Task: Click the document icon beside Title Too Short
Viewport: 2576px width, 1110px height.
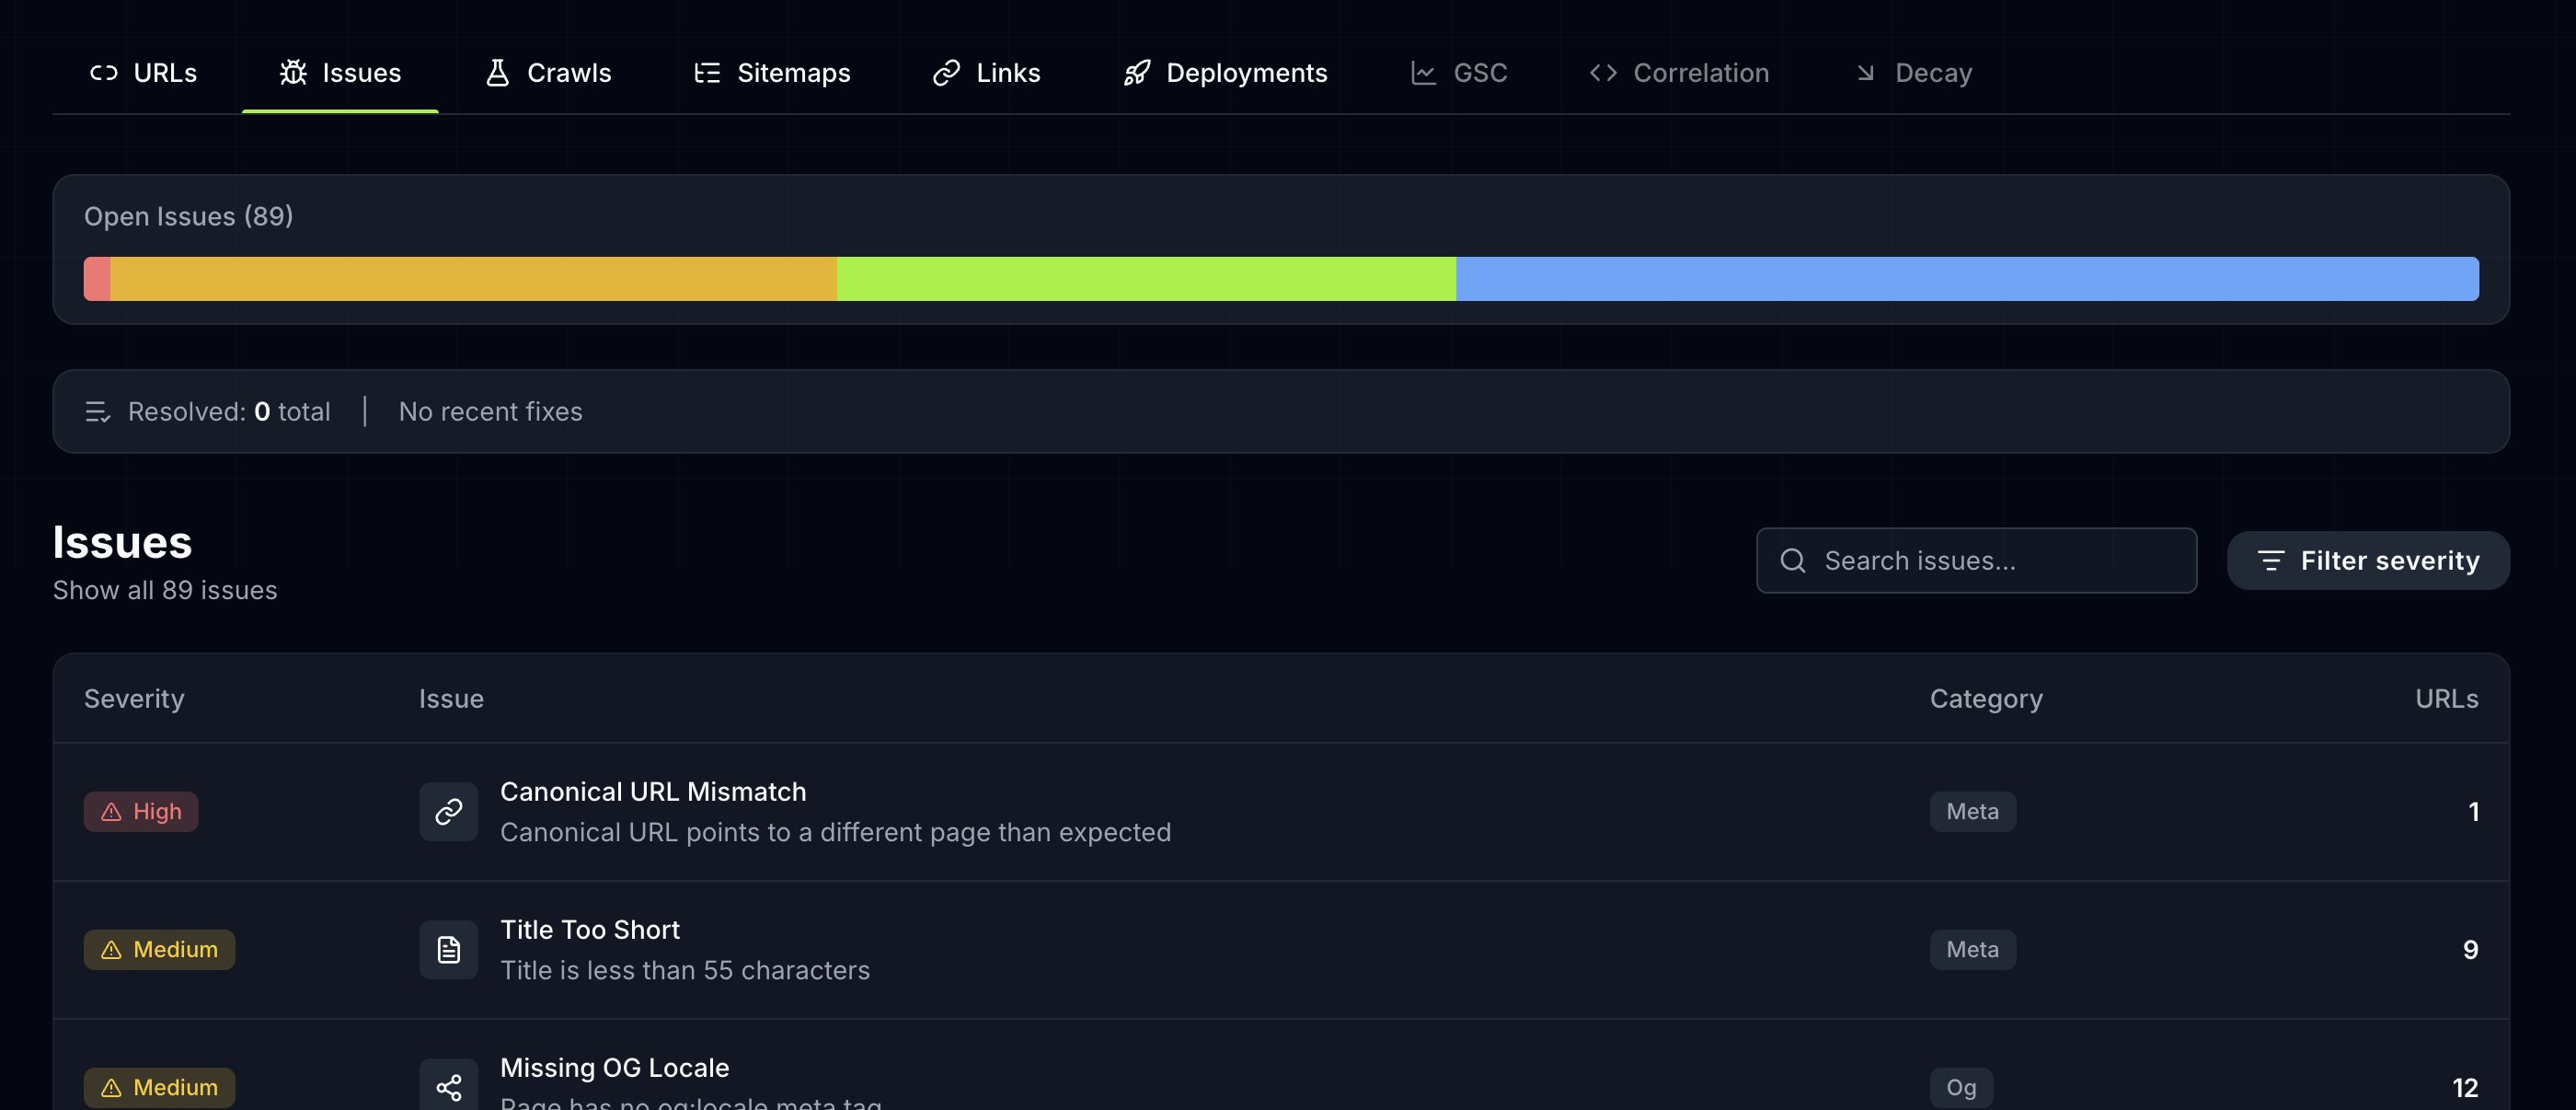Action: (448, 949)
